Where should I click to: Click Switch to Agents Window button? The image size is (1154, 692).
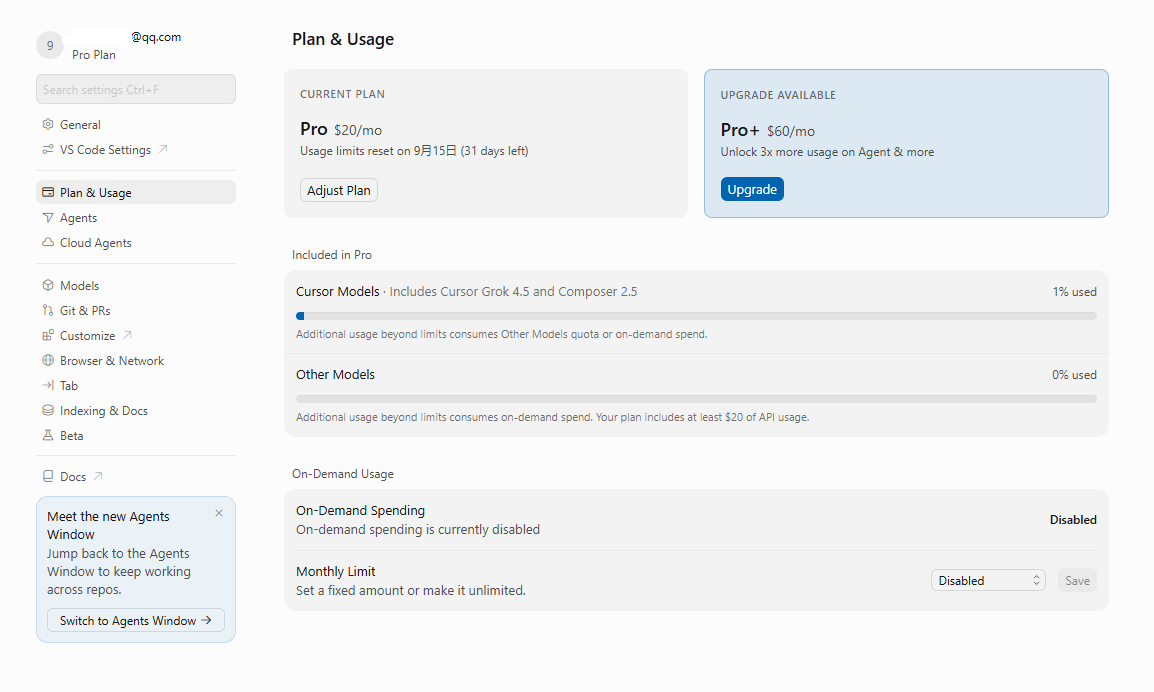136,621
